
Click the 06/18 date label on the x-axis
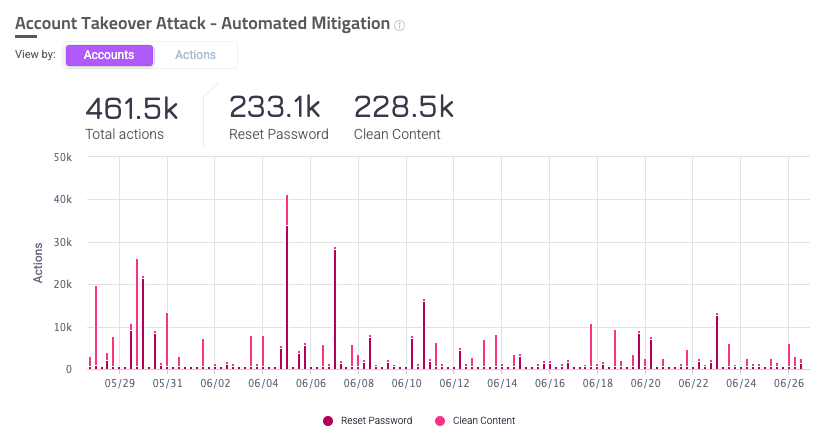pyautogui.click(x=597, y=383)
